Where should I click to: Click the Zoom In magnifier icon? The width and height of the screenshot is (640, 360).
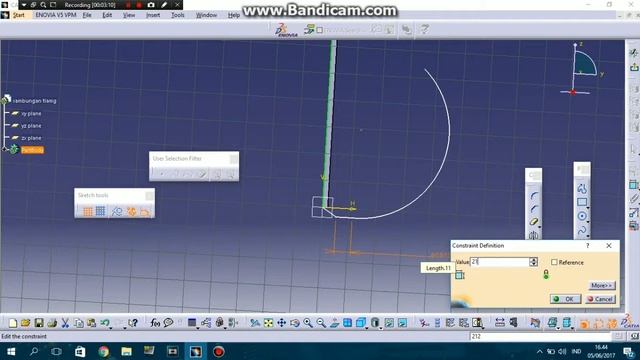coord(308,323)
